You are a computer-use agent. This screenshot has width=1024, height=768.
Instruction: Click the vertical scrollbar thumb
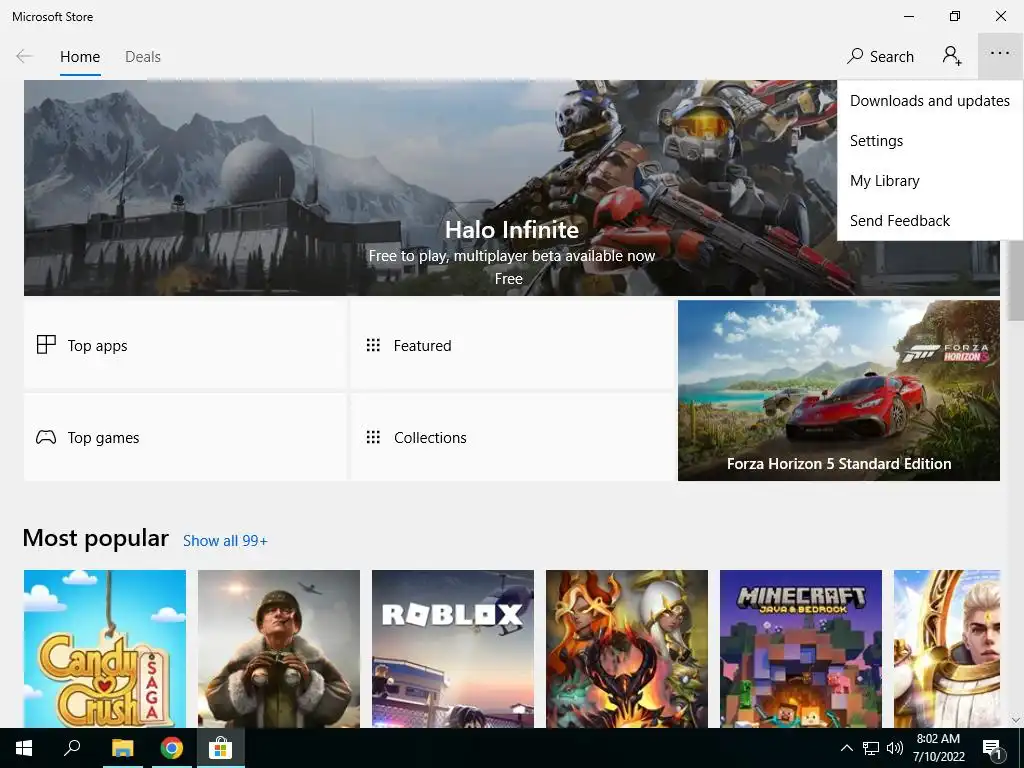coord(1016,280)
